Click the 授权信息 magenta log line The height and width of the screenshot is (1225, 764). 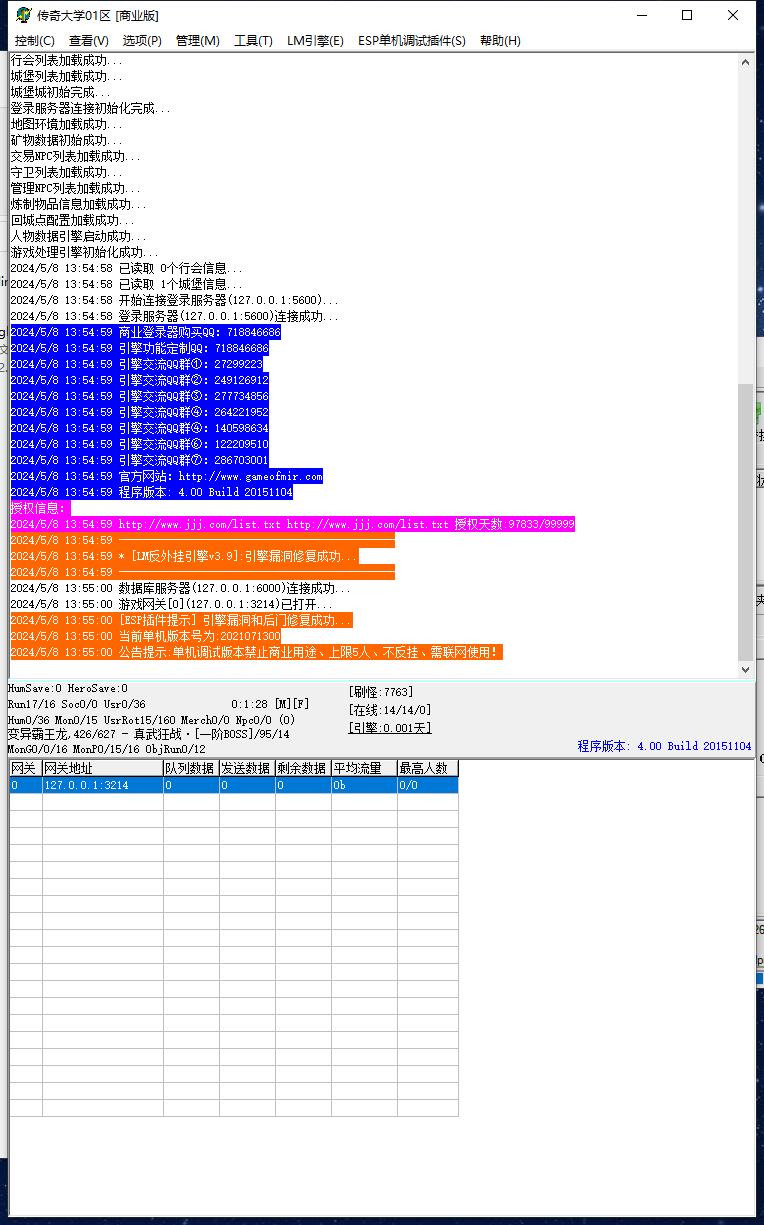click(x=40, y=508)
